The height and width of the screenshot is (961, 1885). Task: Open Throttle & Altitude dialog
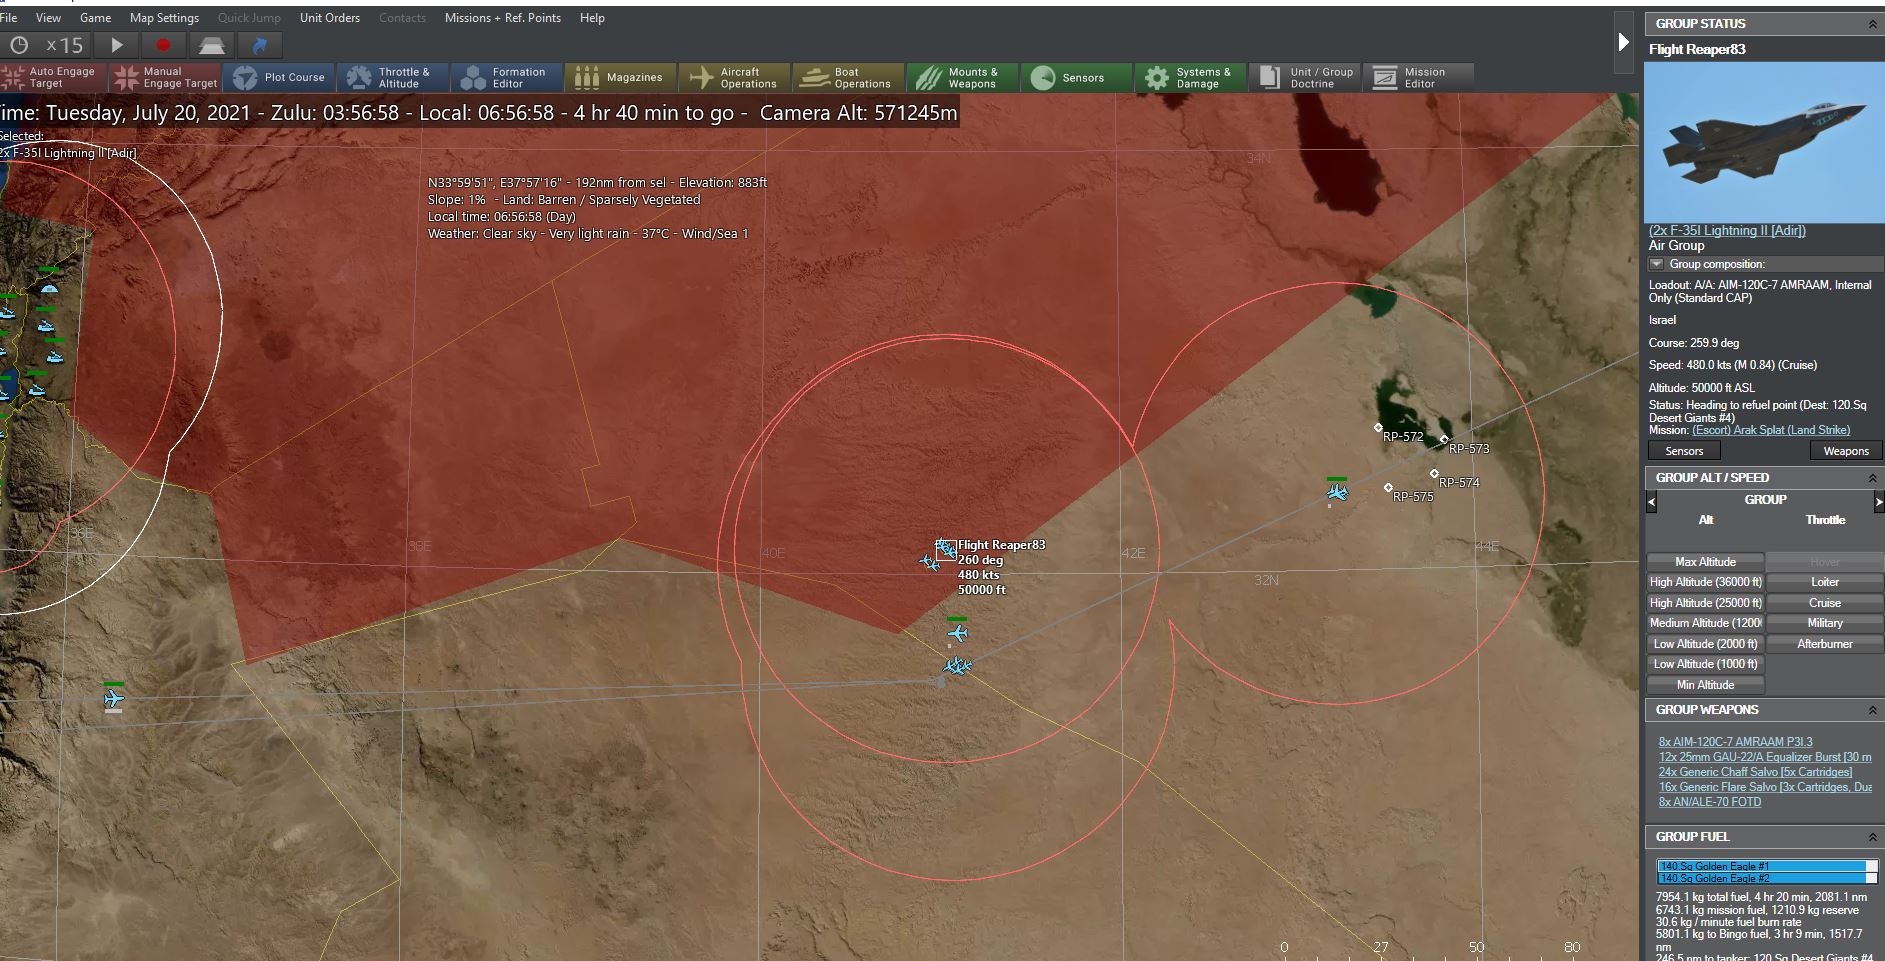point(392,77)
